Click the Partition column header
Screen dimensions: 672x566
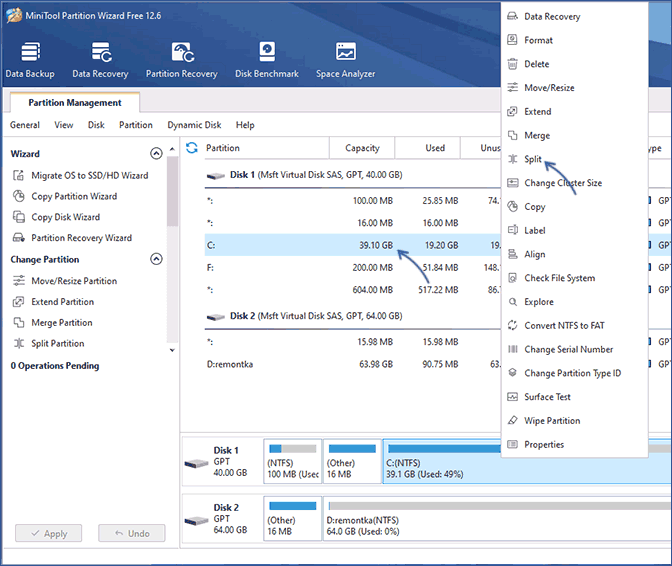(267, 148)
